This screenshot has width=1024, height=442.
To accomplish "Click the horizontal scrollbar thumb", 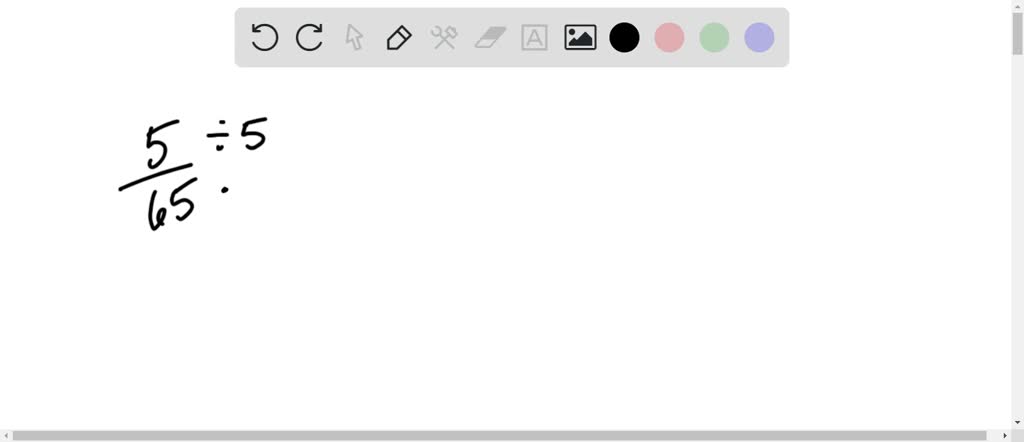I will [x=500, y=435].
